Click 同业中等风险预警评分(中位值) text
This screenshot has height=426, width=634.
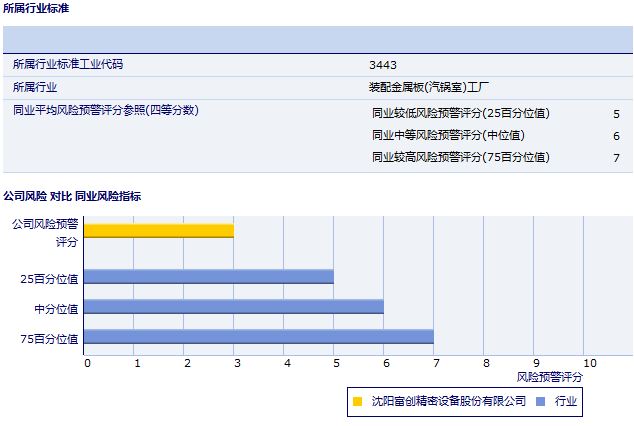[448, 135]
